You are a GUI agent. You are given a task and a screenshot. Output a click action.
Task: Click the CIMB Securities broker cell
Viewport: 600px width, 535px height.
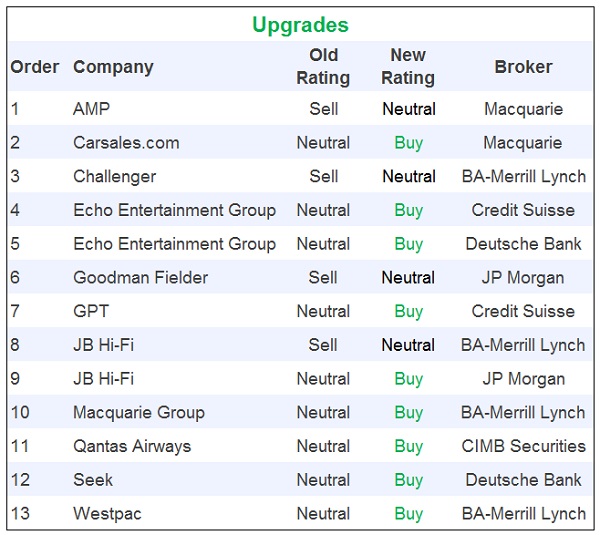(523, 447)
